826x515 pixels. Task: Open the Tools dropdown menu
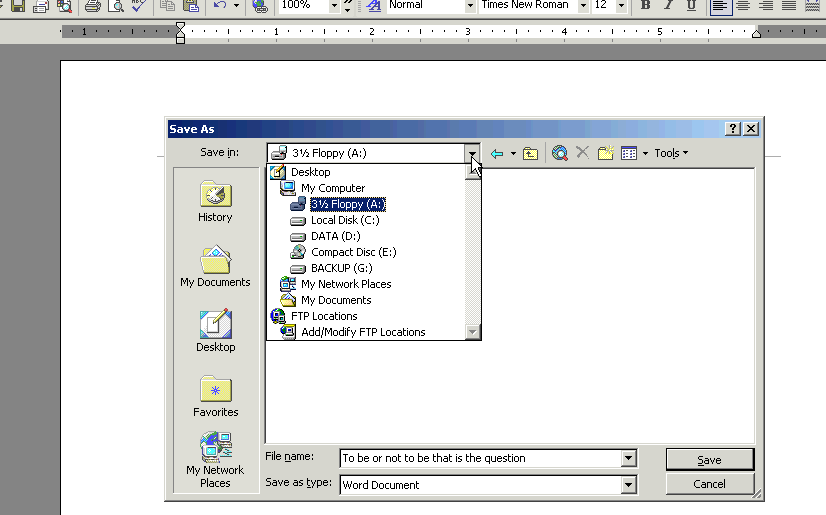point(671,153)
